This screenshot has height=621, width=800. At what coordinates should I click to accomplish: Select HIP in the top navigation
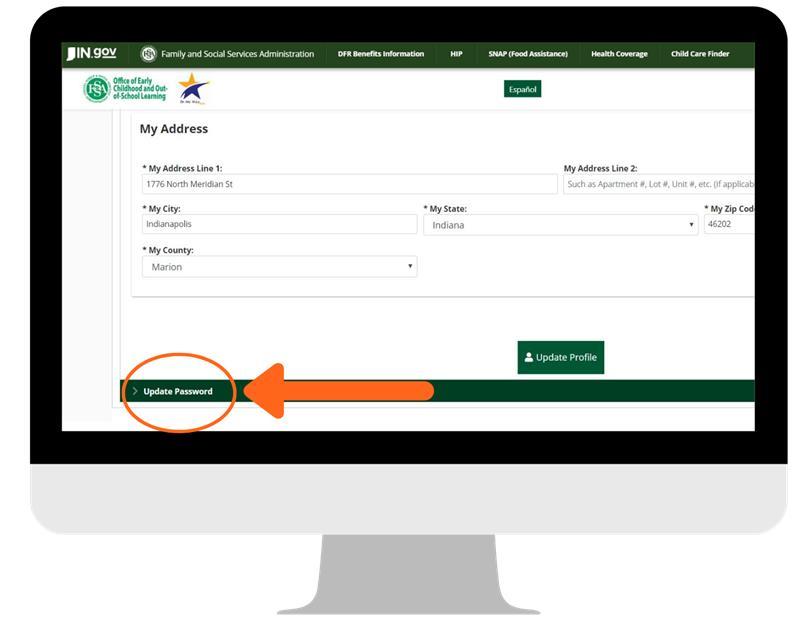point(456,54)
